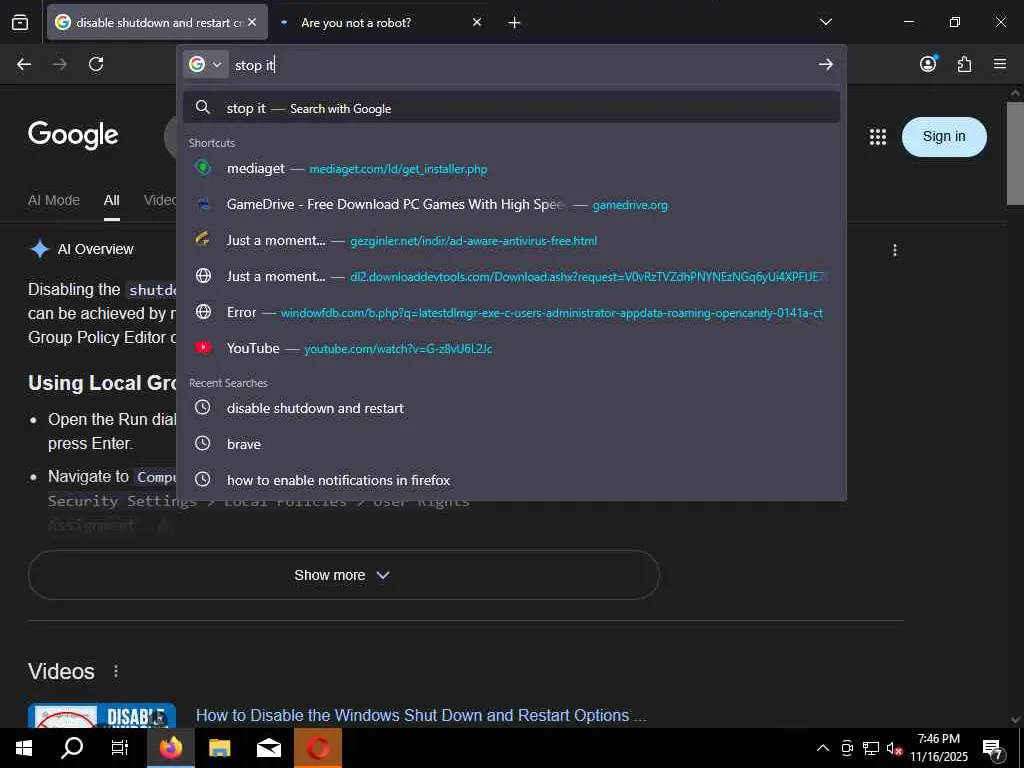Screen dimensions: 1024x768
Task: Open Firefox View icon in tab bar
Action: tap(20, 22)
